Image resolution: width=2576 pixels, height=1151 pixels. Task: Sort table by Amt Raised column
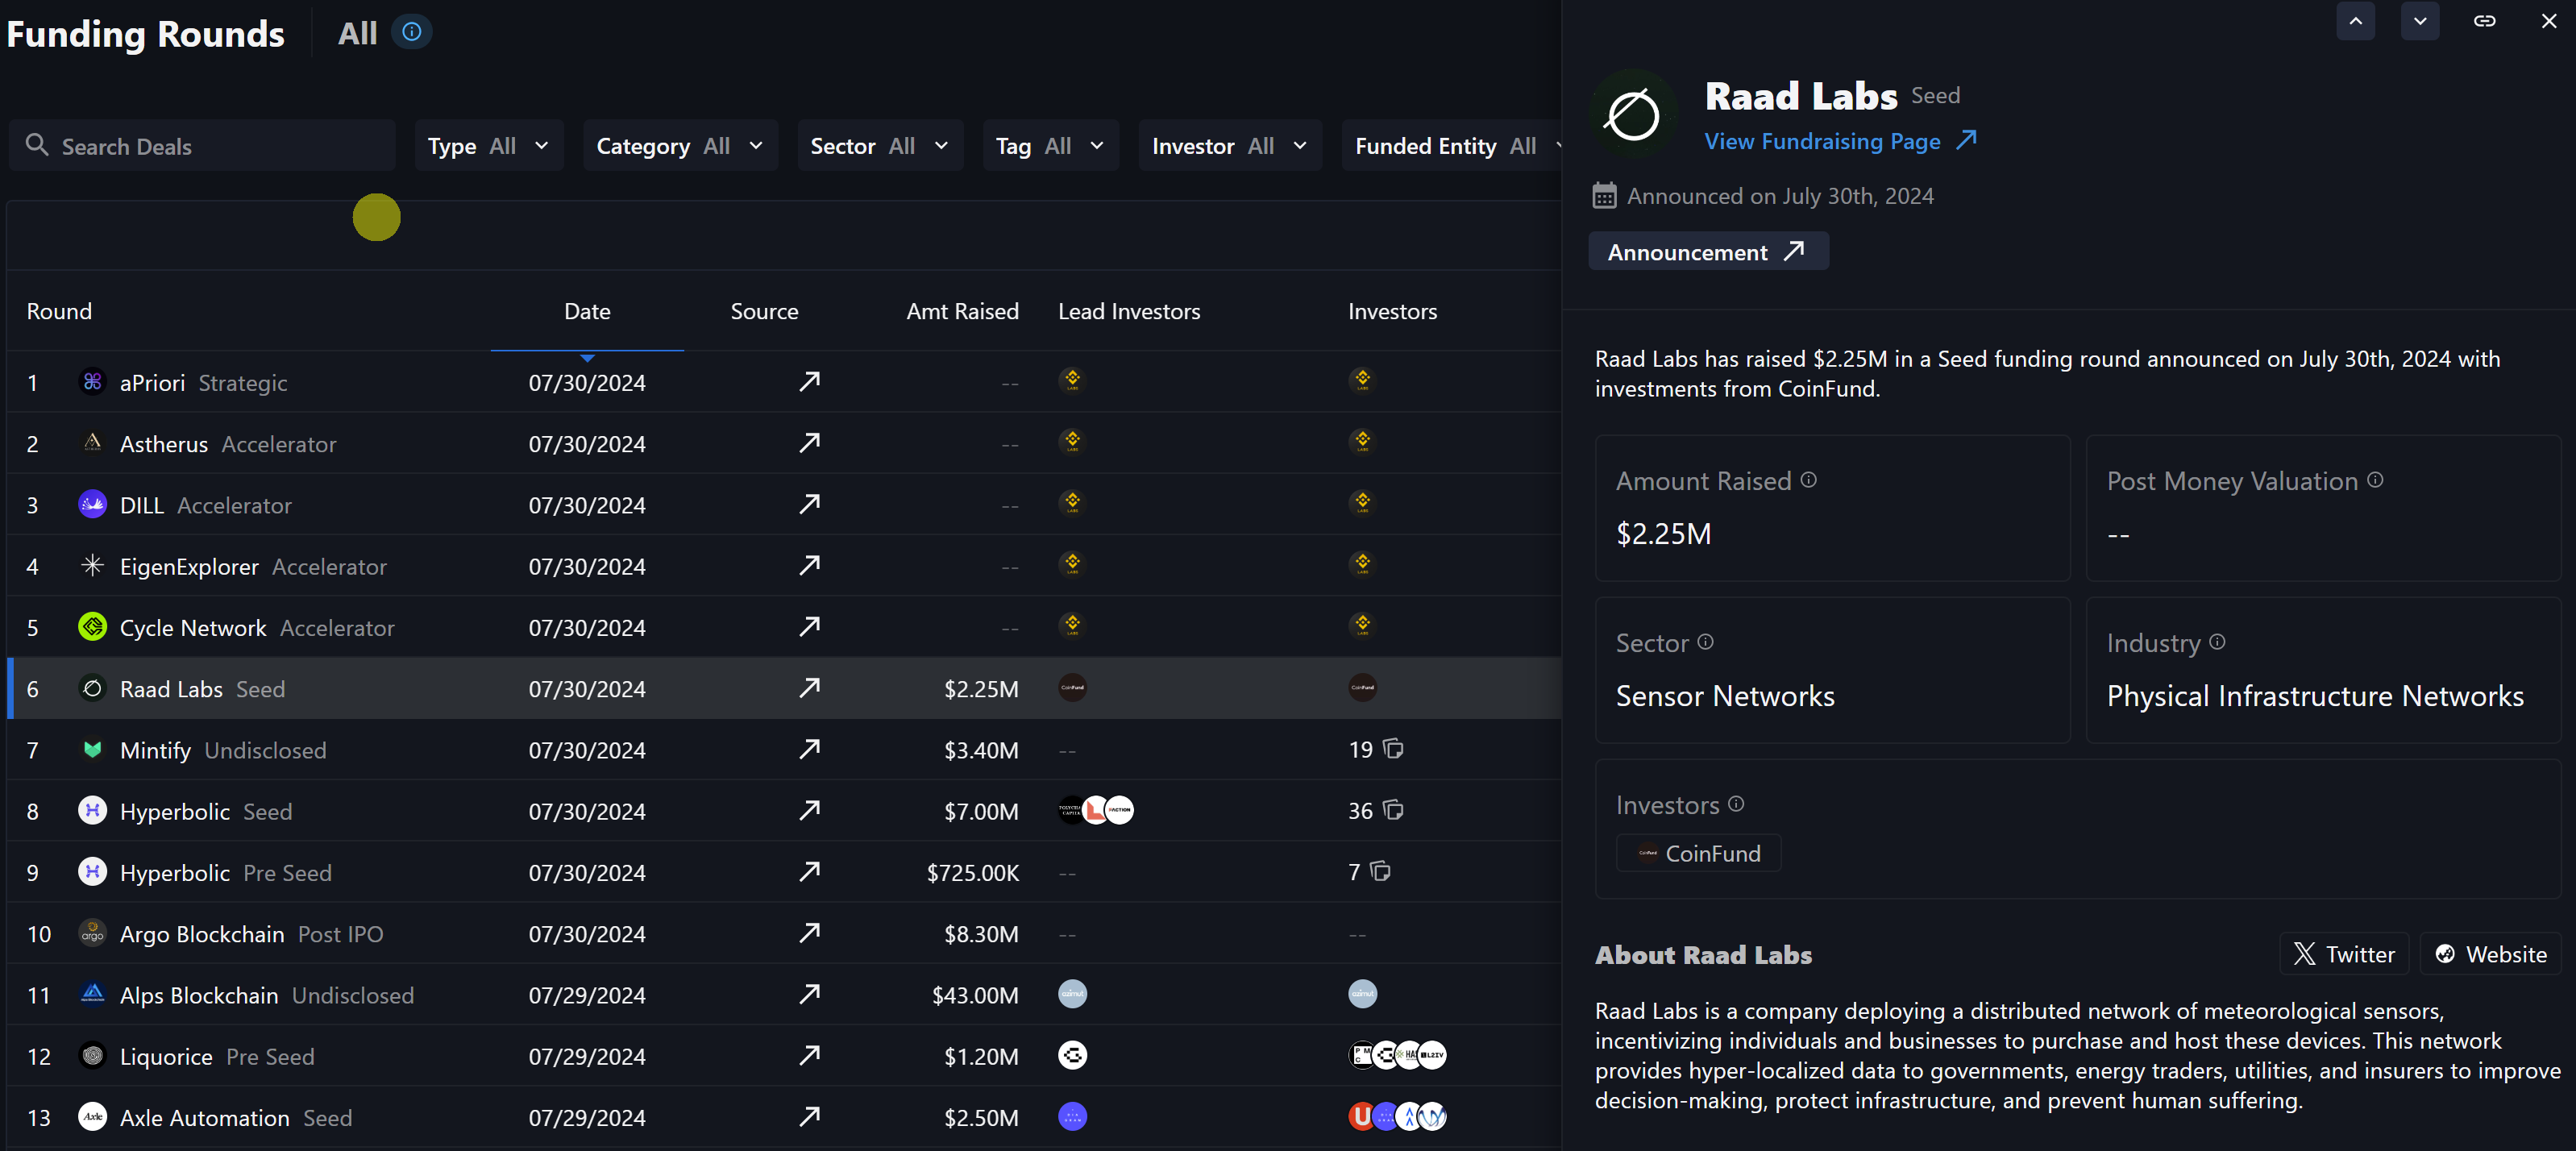pos(962,312)
